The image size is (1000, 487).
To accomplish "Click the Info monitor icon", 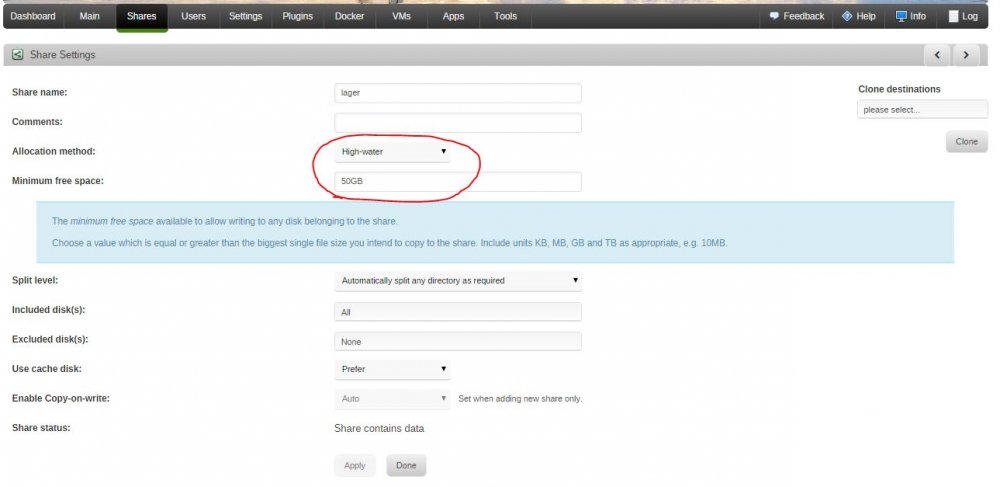I will point(901,16).
